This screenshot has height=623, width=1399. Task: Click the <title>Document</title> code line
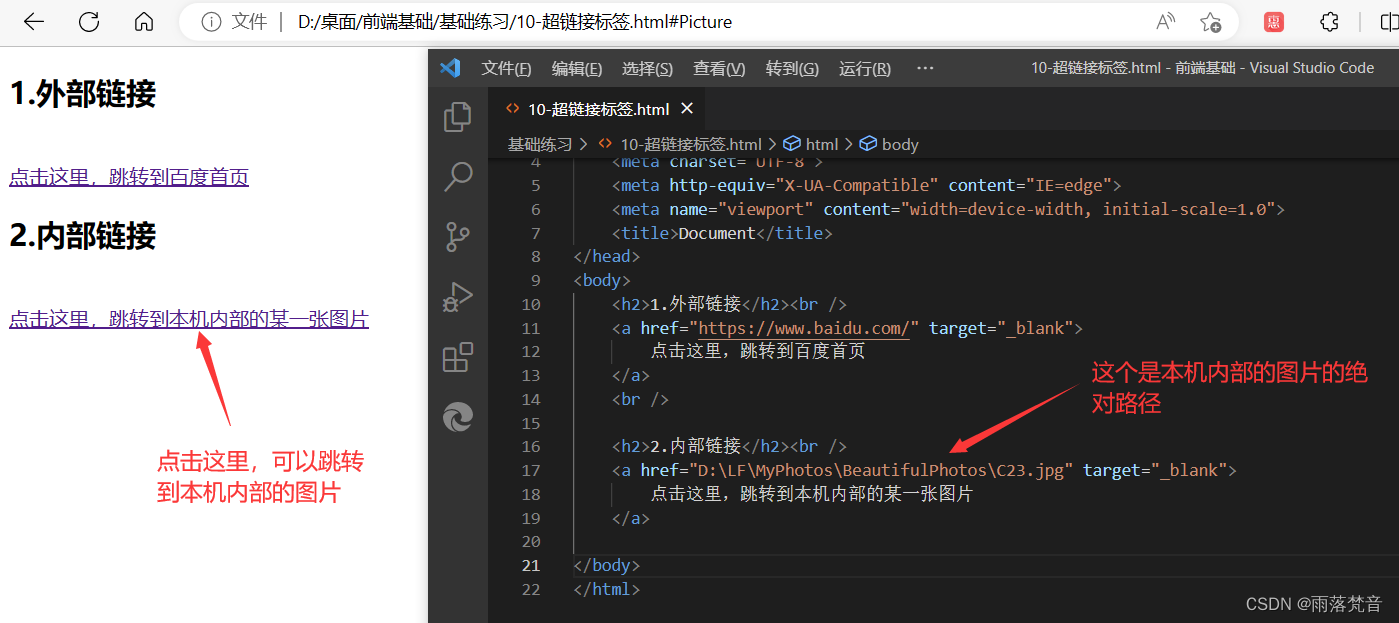click(x=722, y=233)
